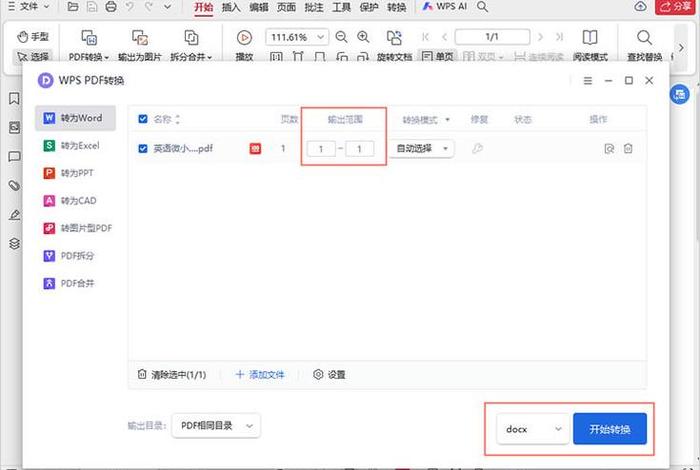Click the blue floating convert icon at right
This screenshot has height=470, width=700.
(679, 94)
